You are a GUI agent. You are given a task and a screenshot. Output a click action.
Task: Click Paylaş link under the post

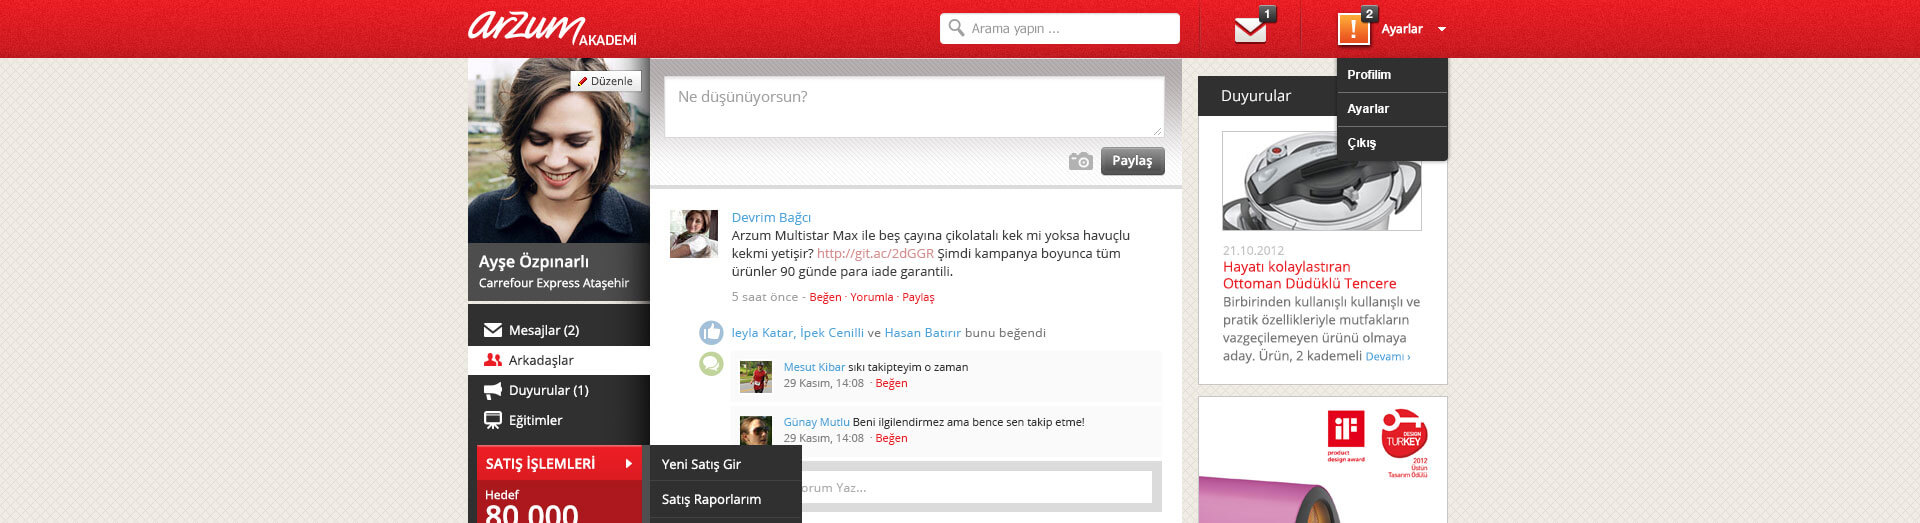point(918,297)
